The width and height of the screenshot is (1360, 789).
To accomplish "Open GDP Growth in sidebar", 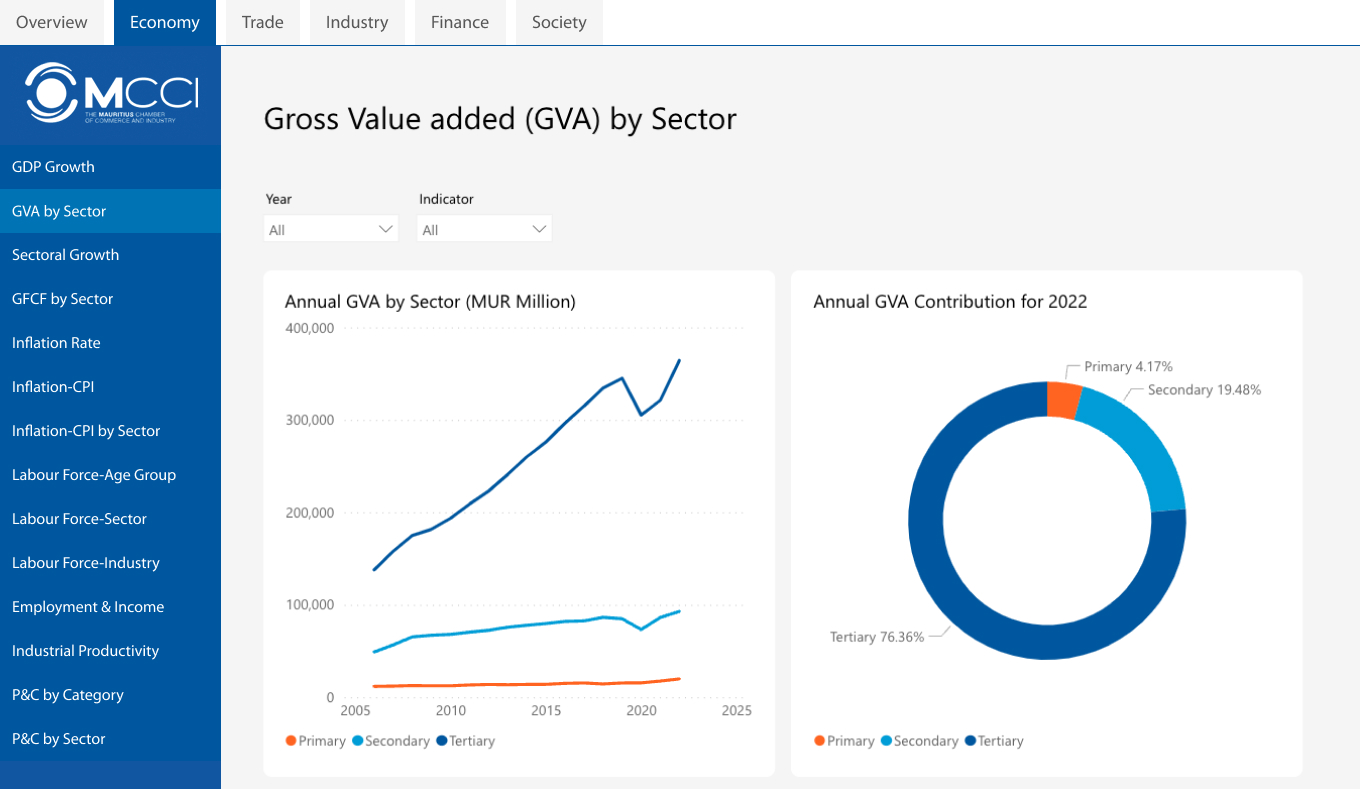I will pyautogui.click(x=53, y=167).
